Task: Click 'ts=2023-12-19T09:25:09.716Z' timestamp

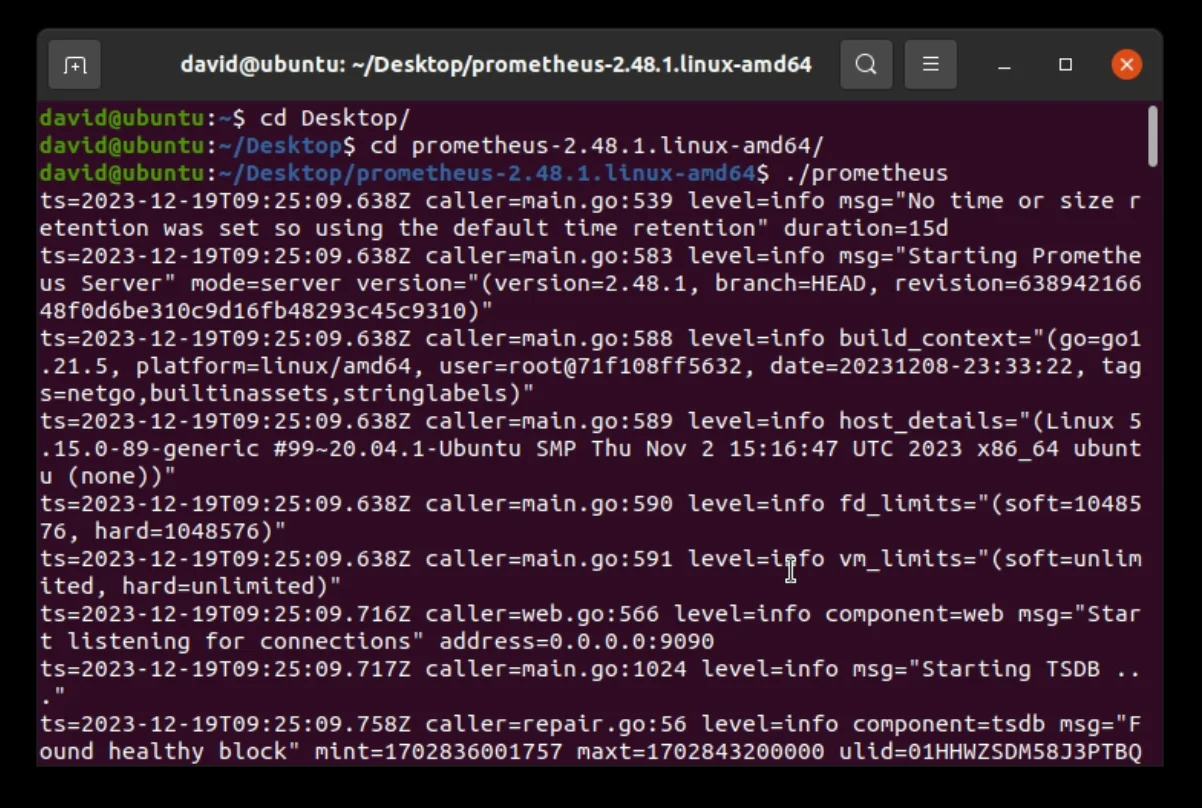Action: pos(226,613)
